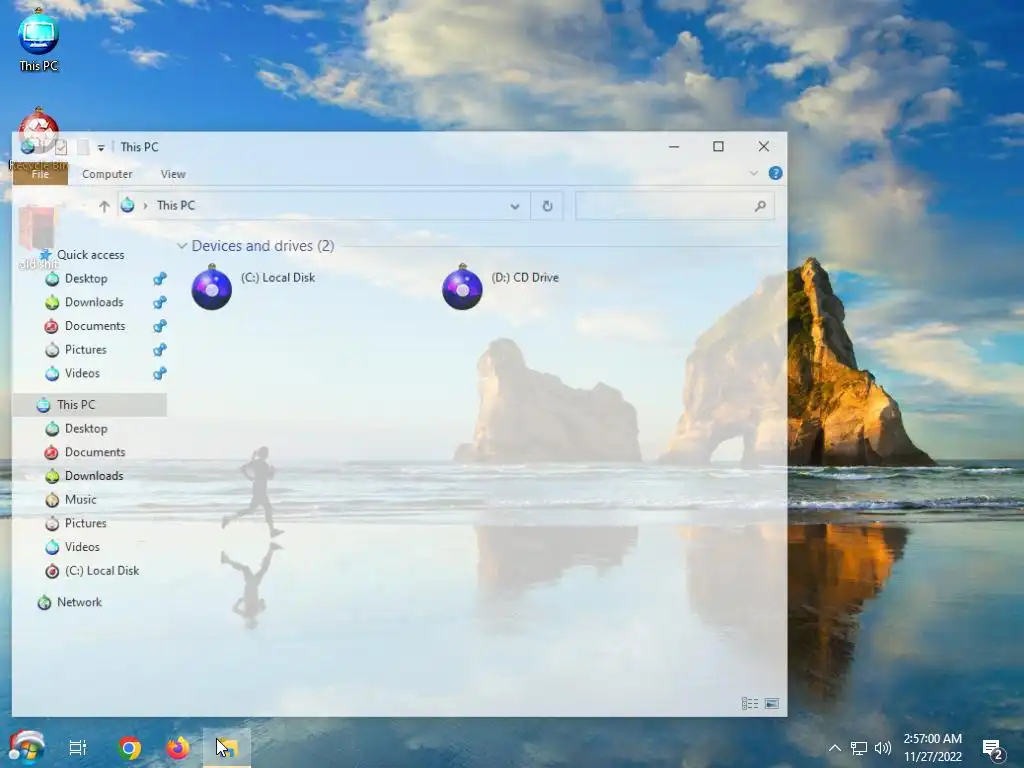
Task: Select Documents under Quick access
Action: pyautogui.click(x=95, y=326)
